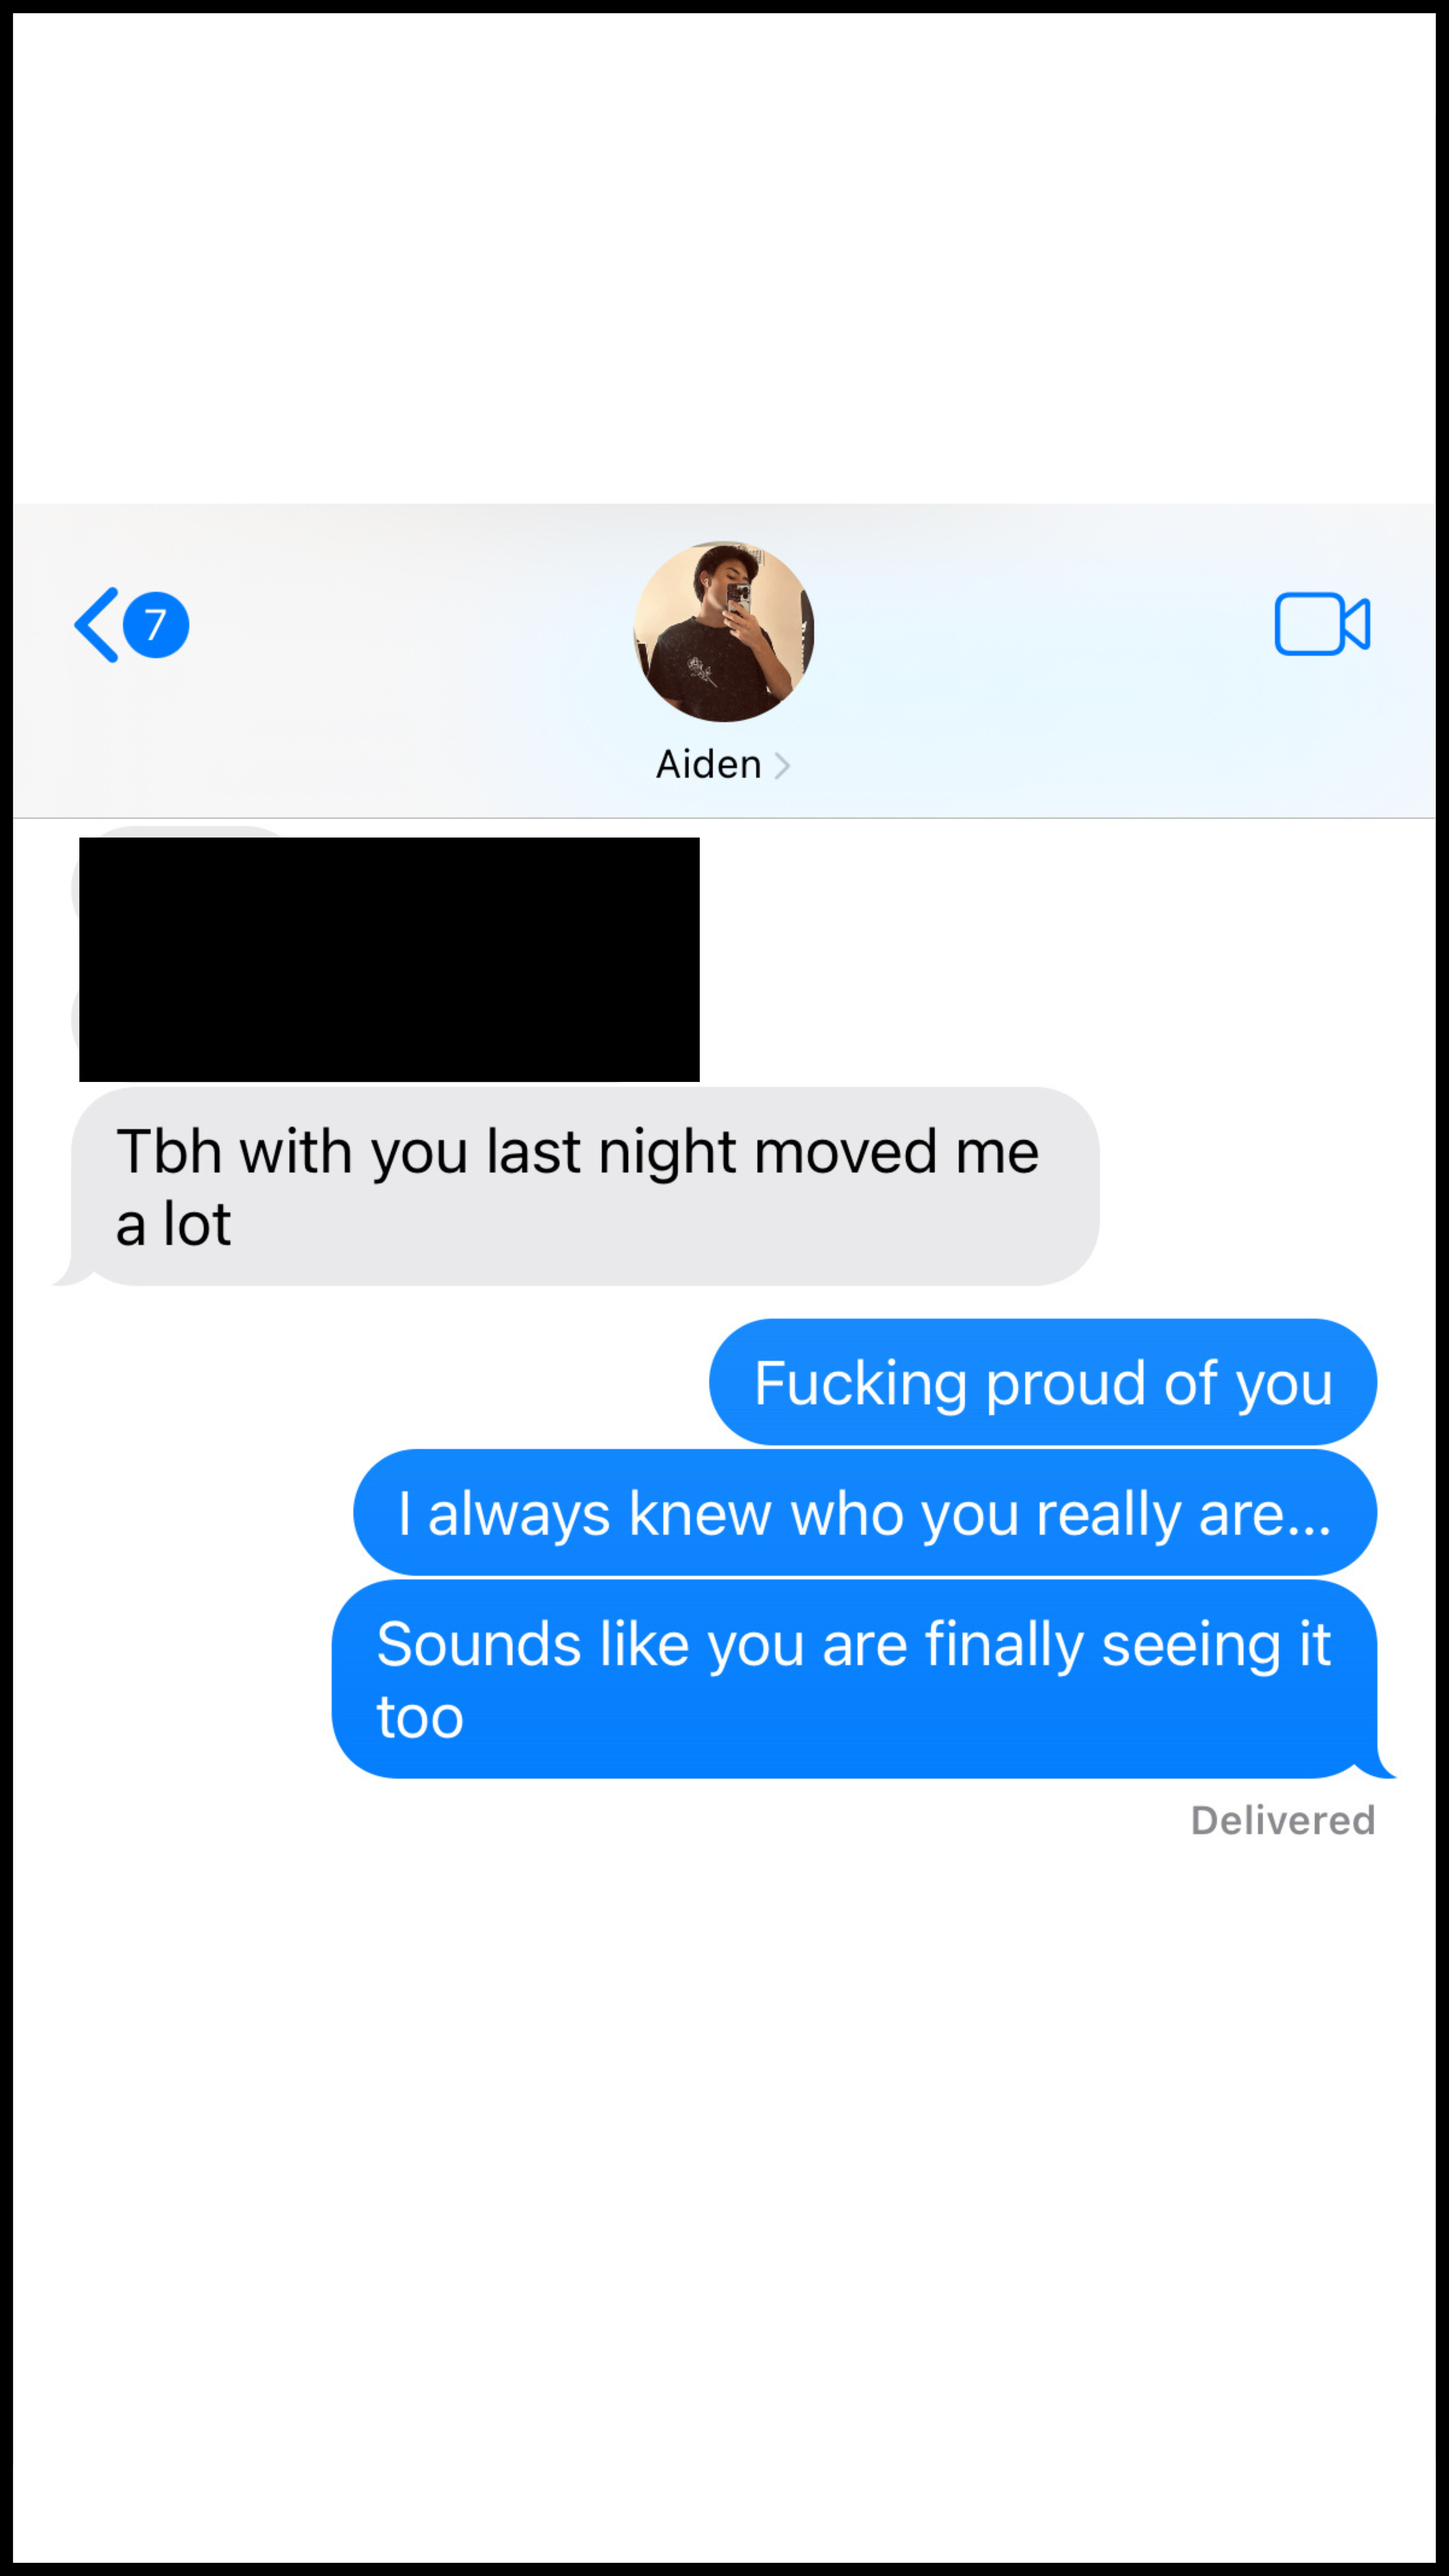Select the "Fucking proud of you" bubble
Screen dimensions: 1449x2576
tap(1043, 1382)
